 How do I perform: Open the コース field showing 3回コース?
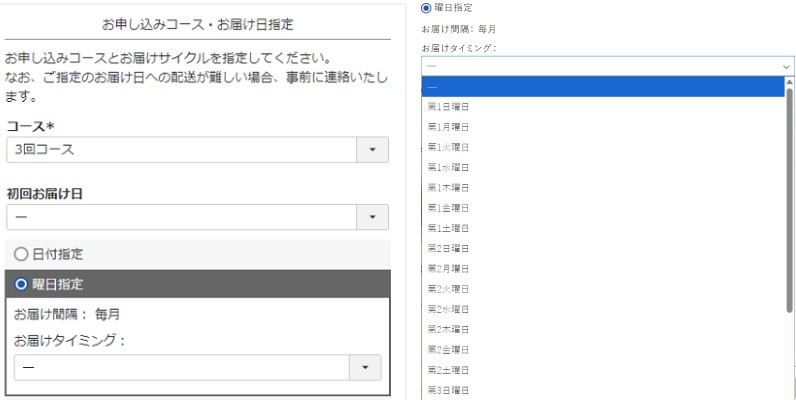pos(181,149)
